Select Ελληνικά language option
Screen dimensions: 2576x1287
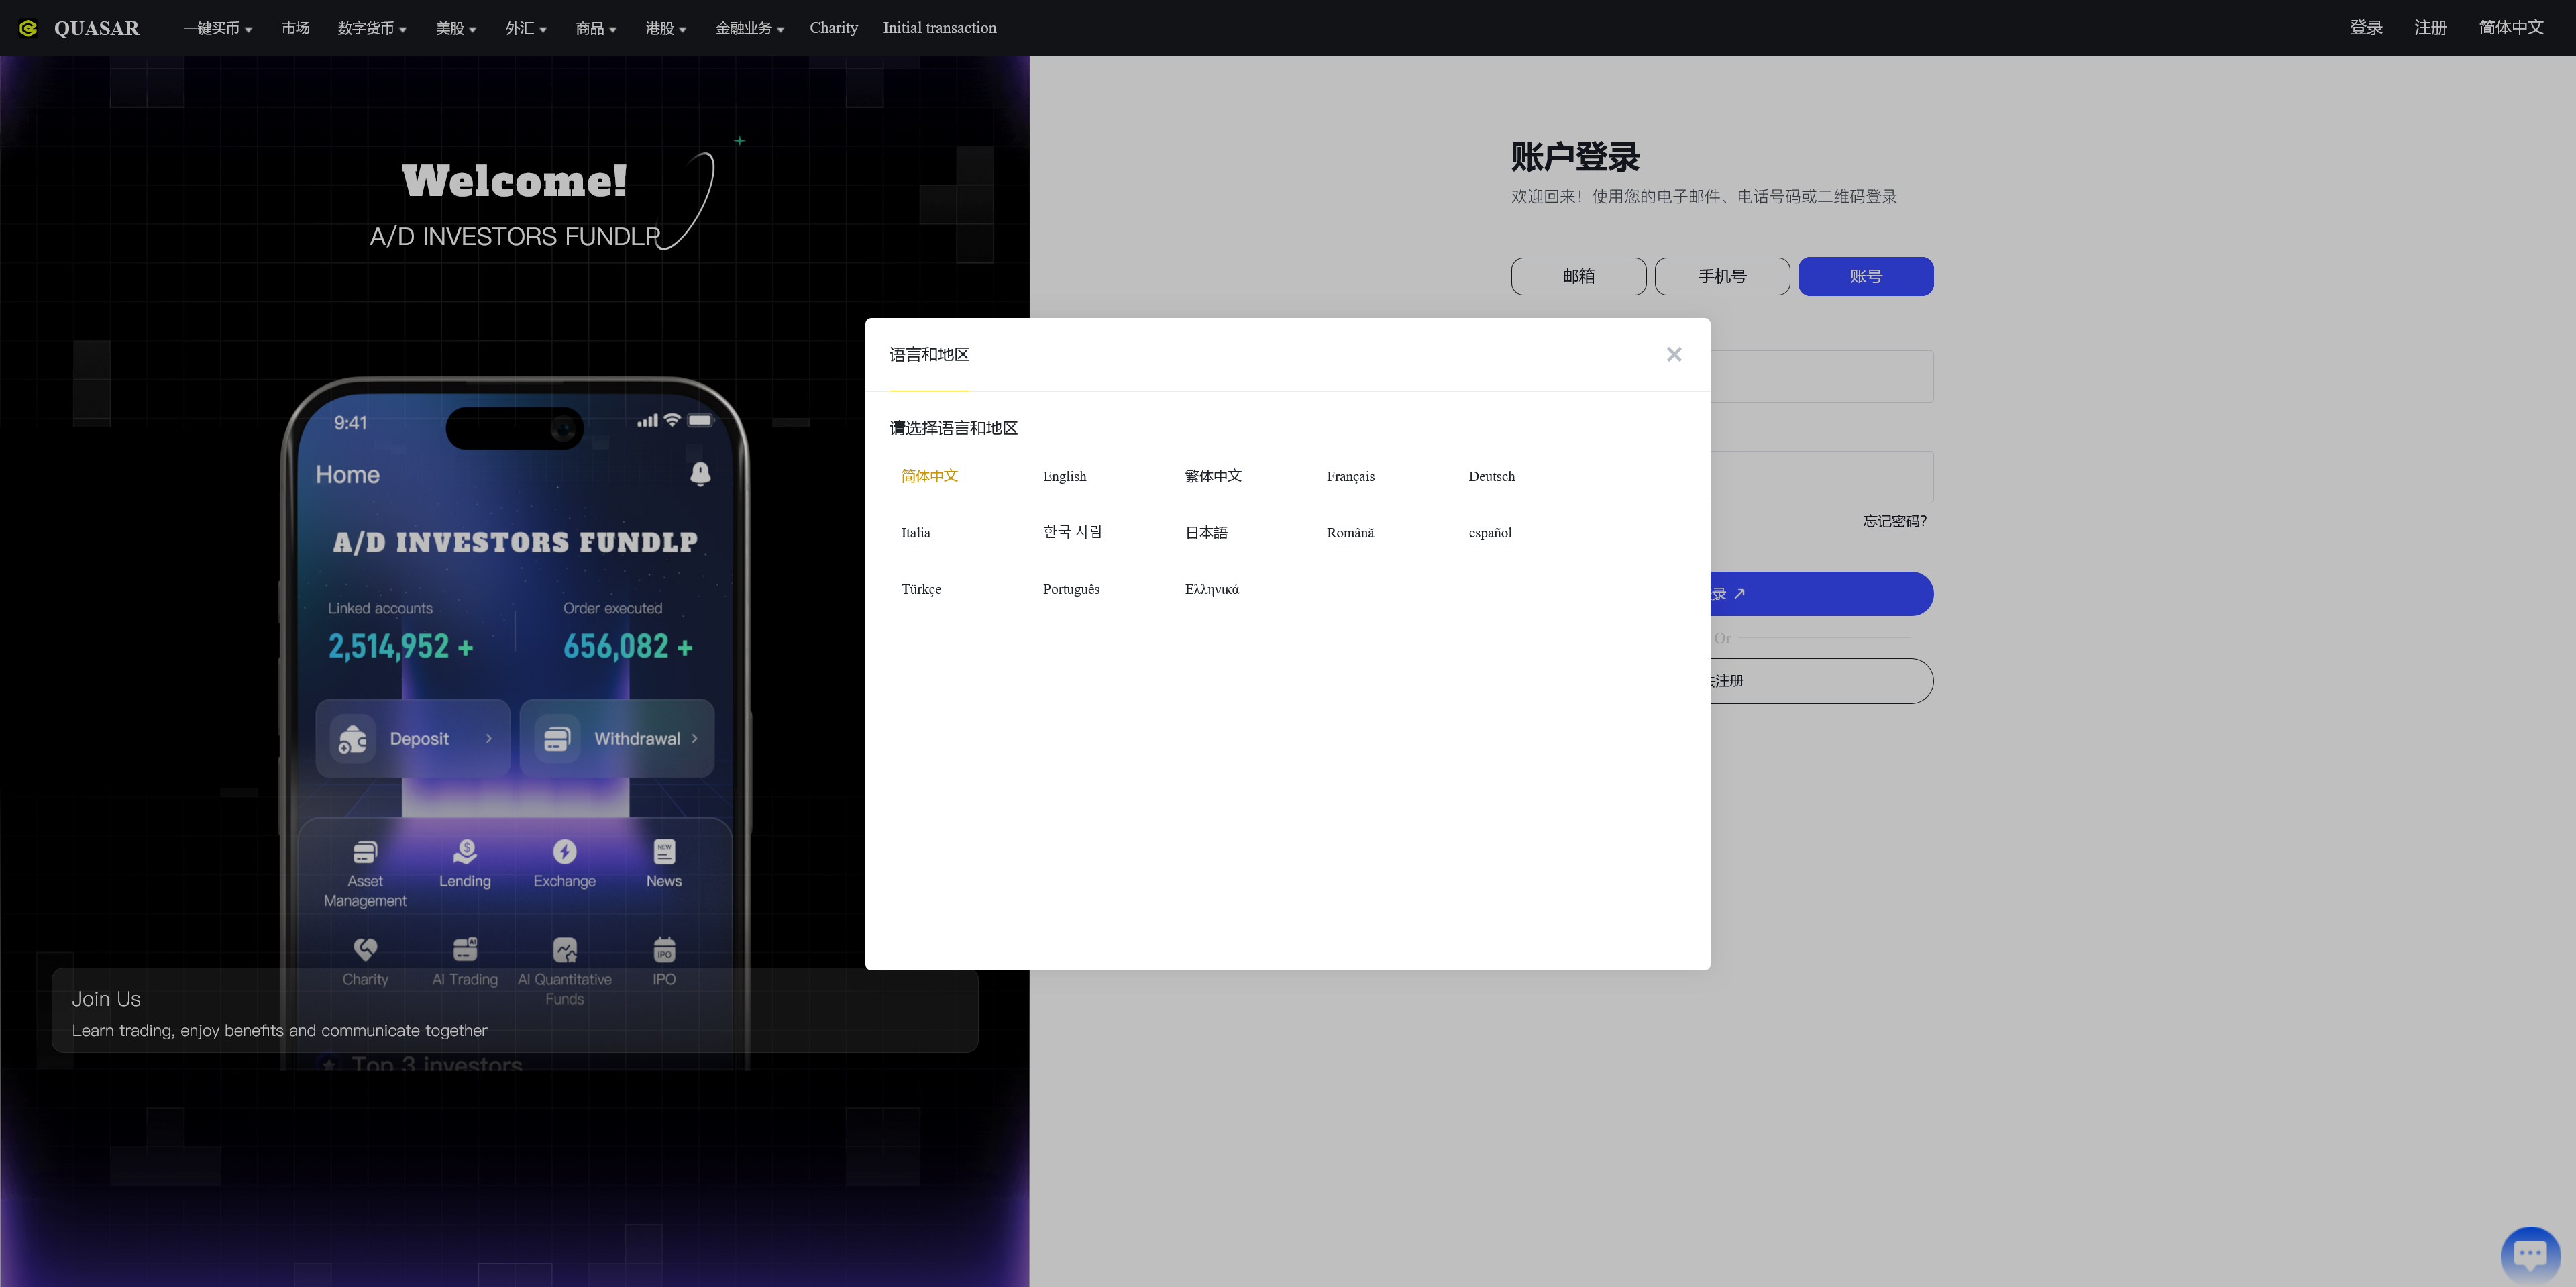1212,589
